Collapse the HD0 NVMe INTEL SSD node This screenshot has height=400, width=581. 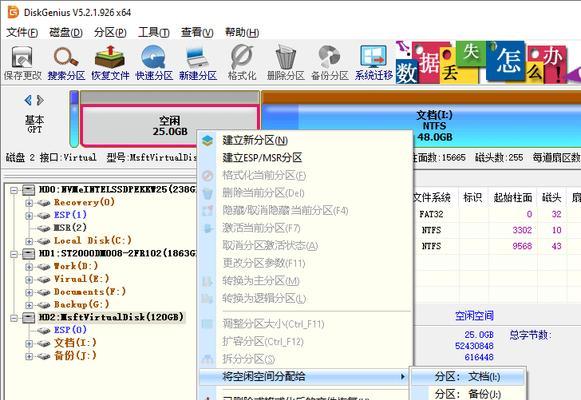pos(14,190)
